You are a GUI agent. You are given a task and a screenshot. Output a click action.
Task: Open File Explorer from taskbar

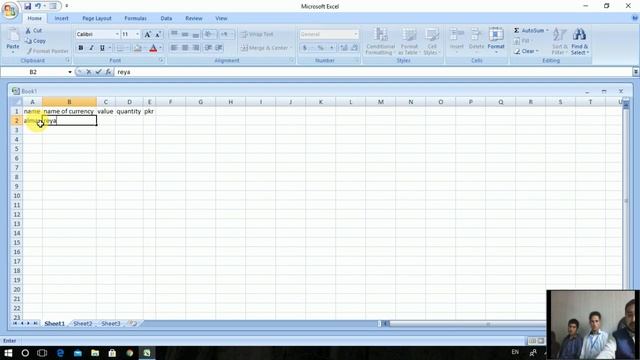click(x=95, y=353)
